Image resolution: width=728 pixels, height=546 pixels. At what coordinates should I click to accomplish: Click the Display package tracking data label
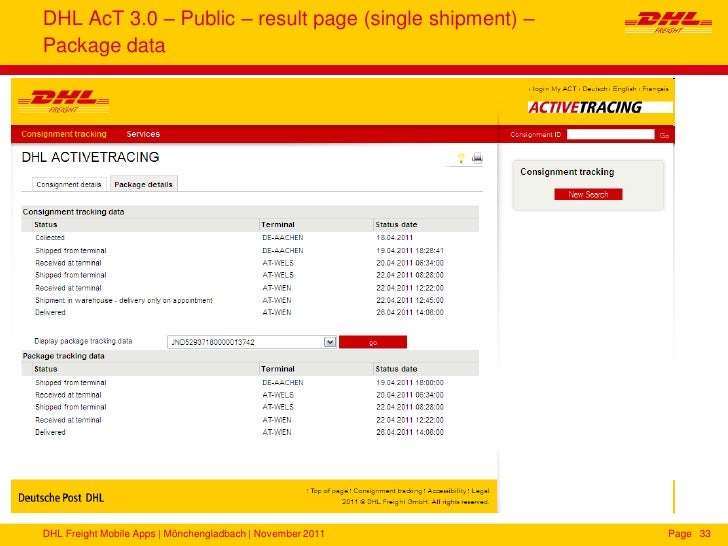(x=83, y=341)
